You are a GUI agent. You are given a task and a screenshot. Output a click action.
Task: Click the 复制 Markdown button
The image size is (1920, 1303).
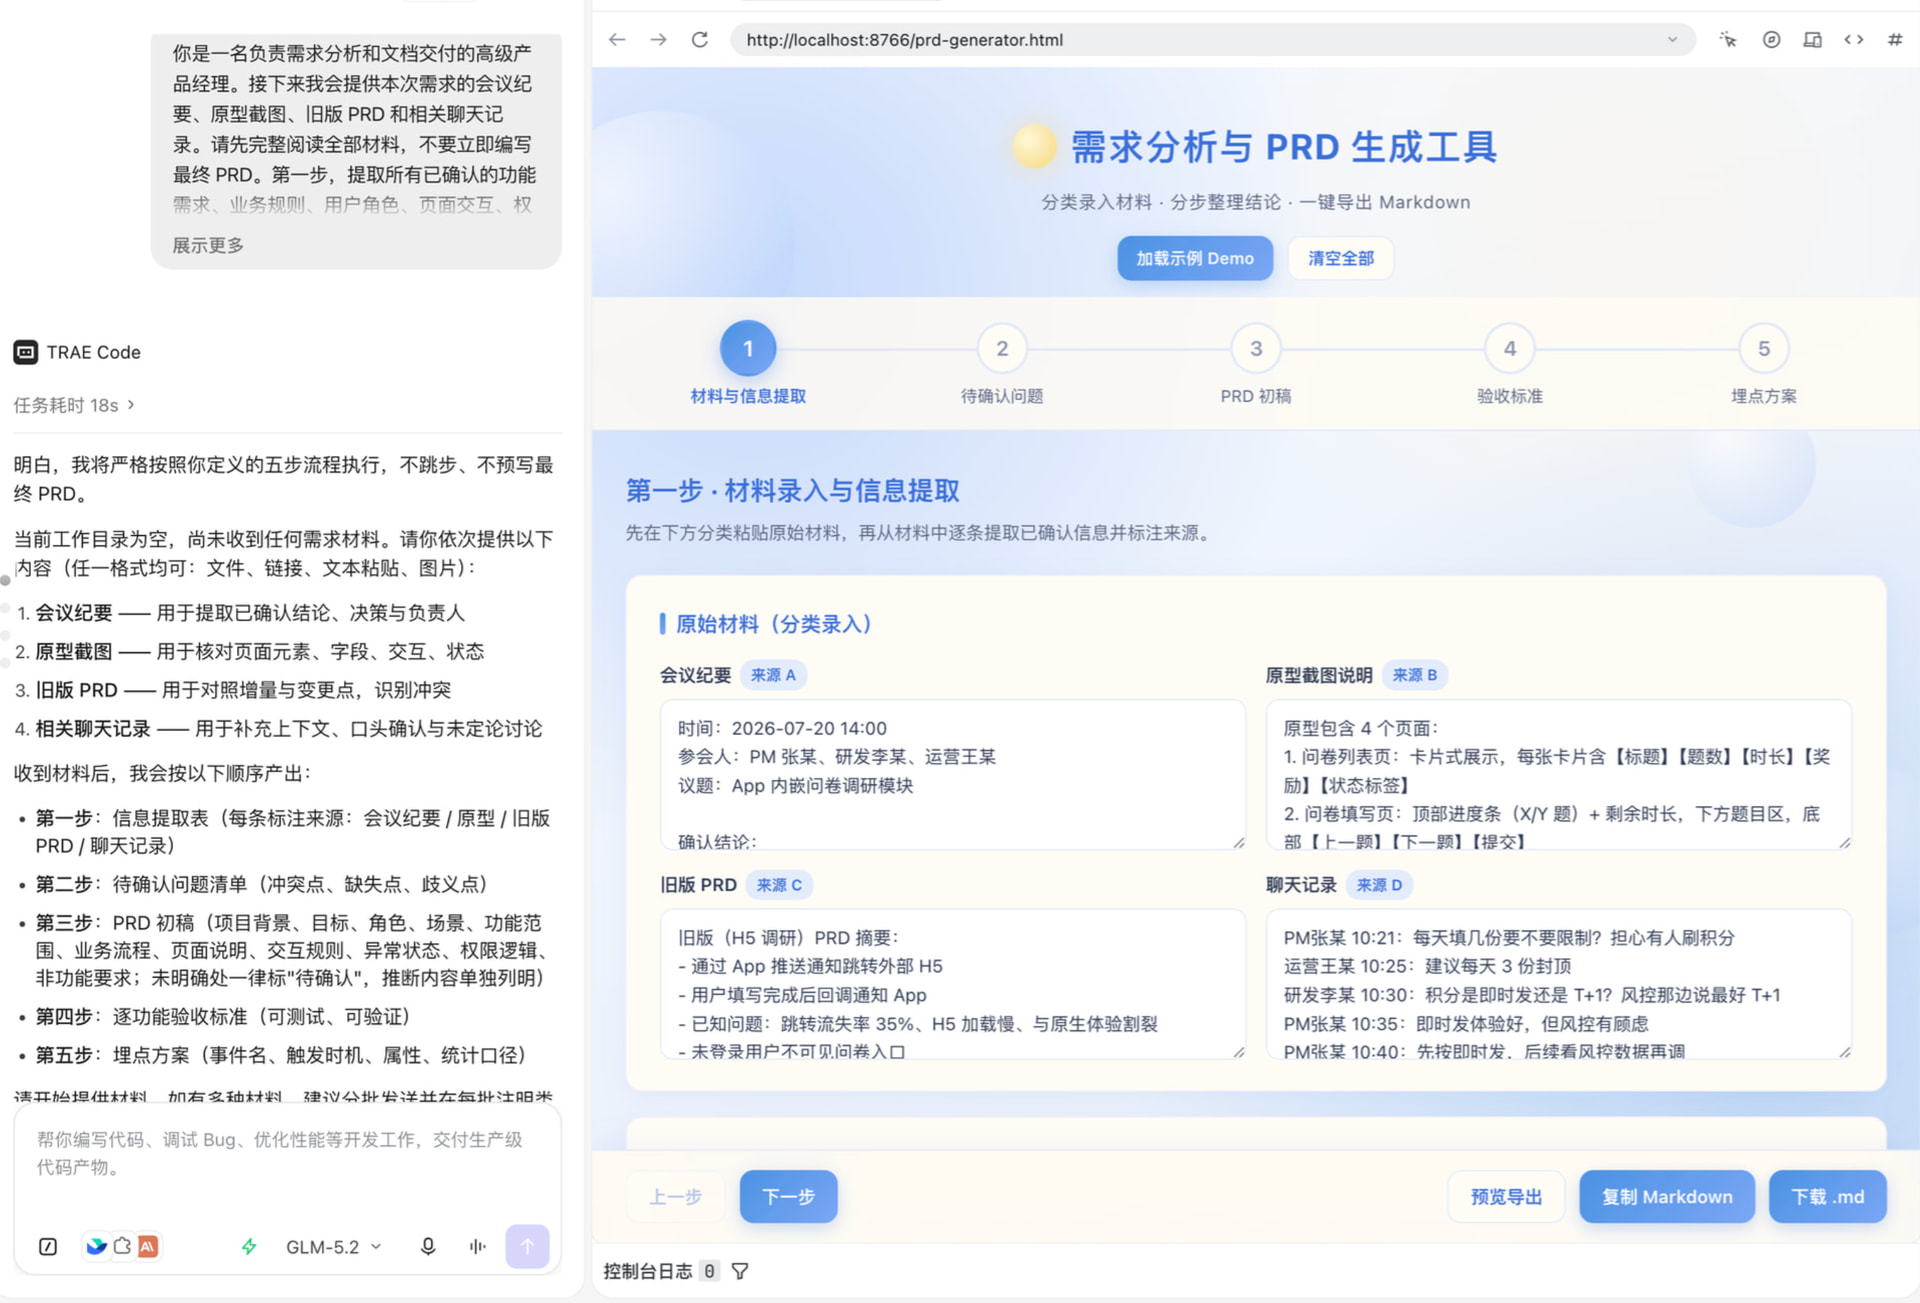click(1667, 1196)
